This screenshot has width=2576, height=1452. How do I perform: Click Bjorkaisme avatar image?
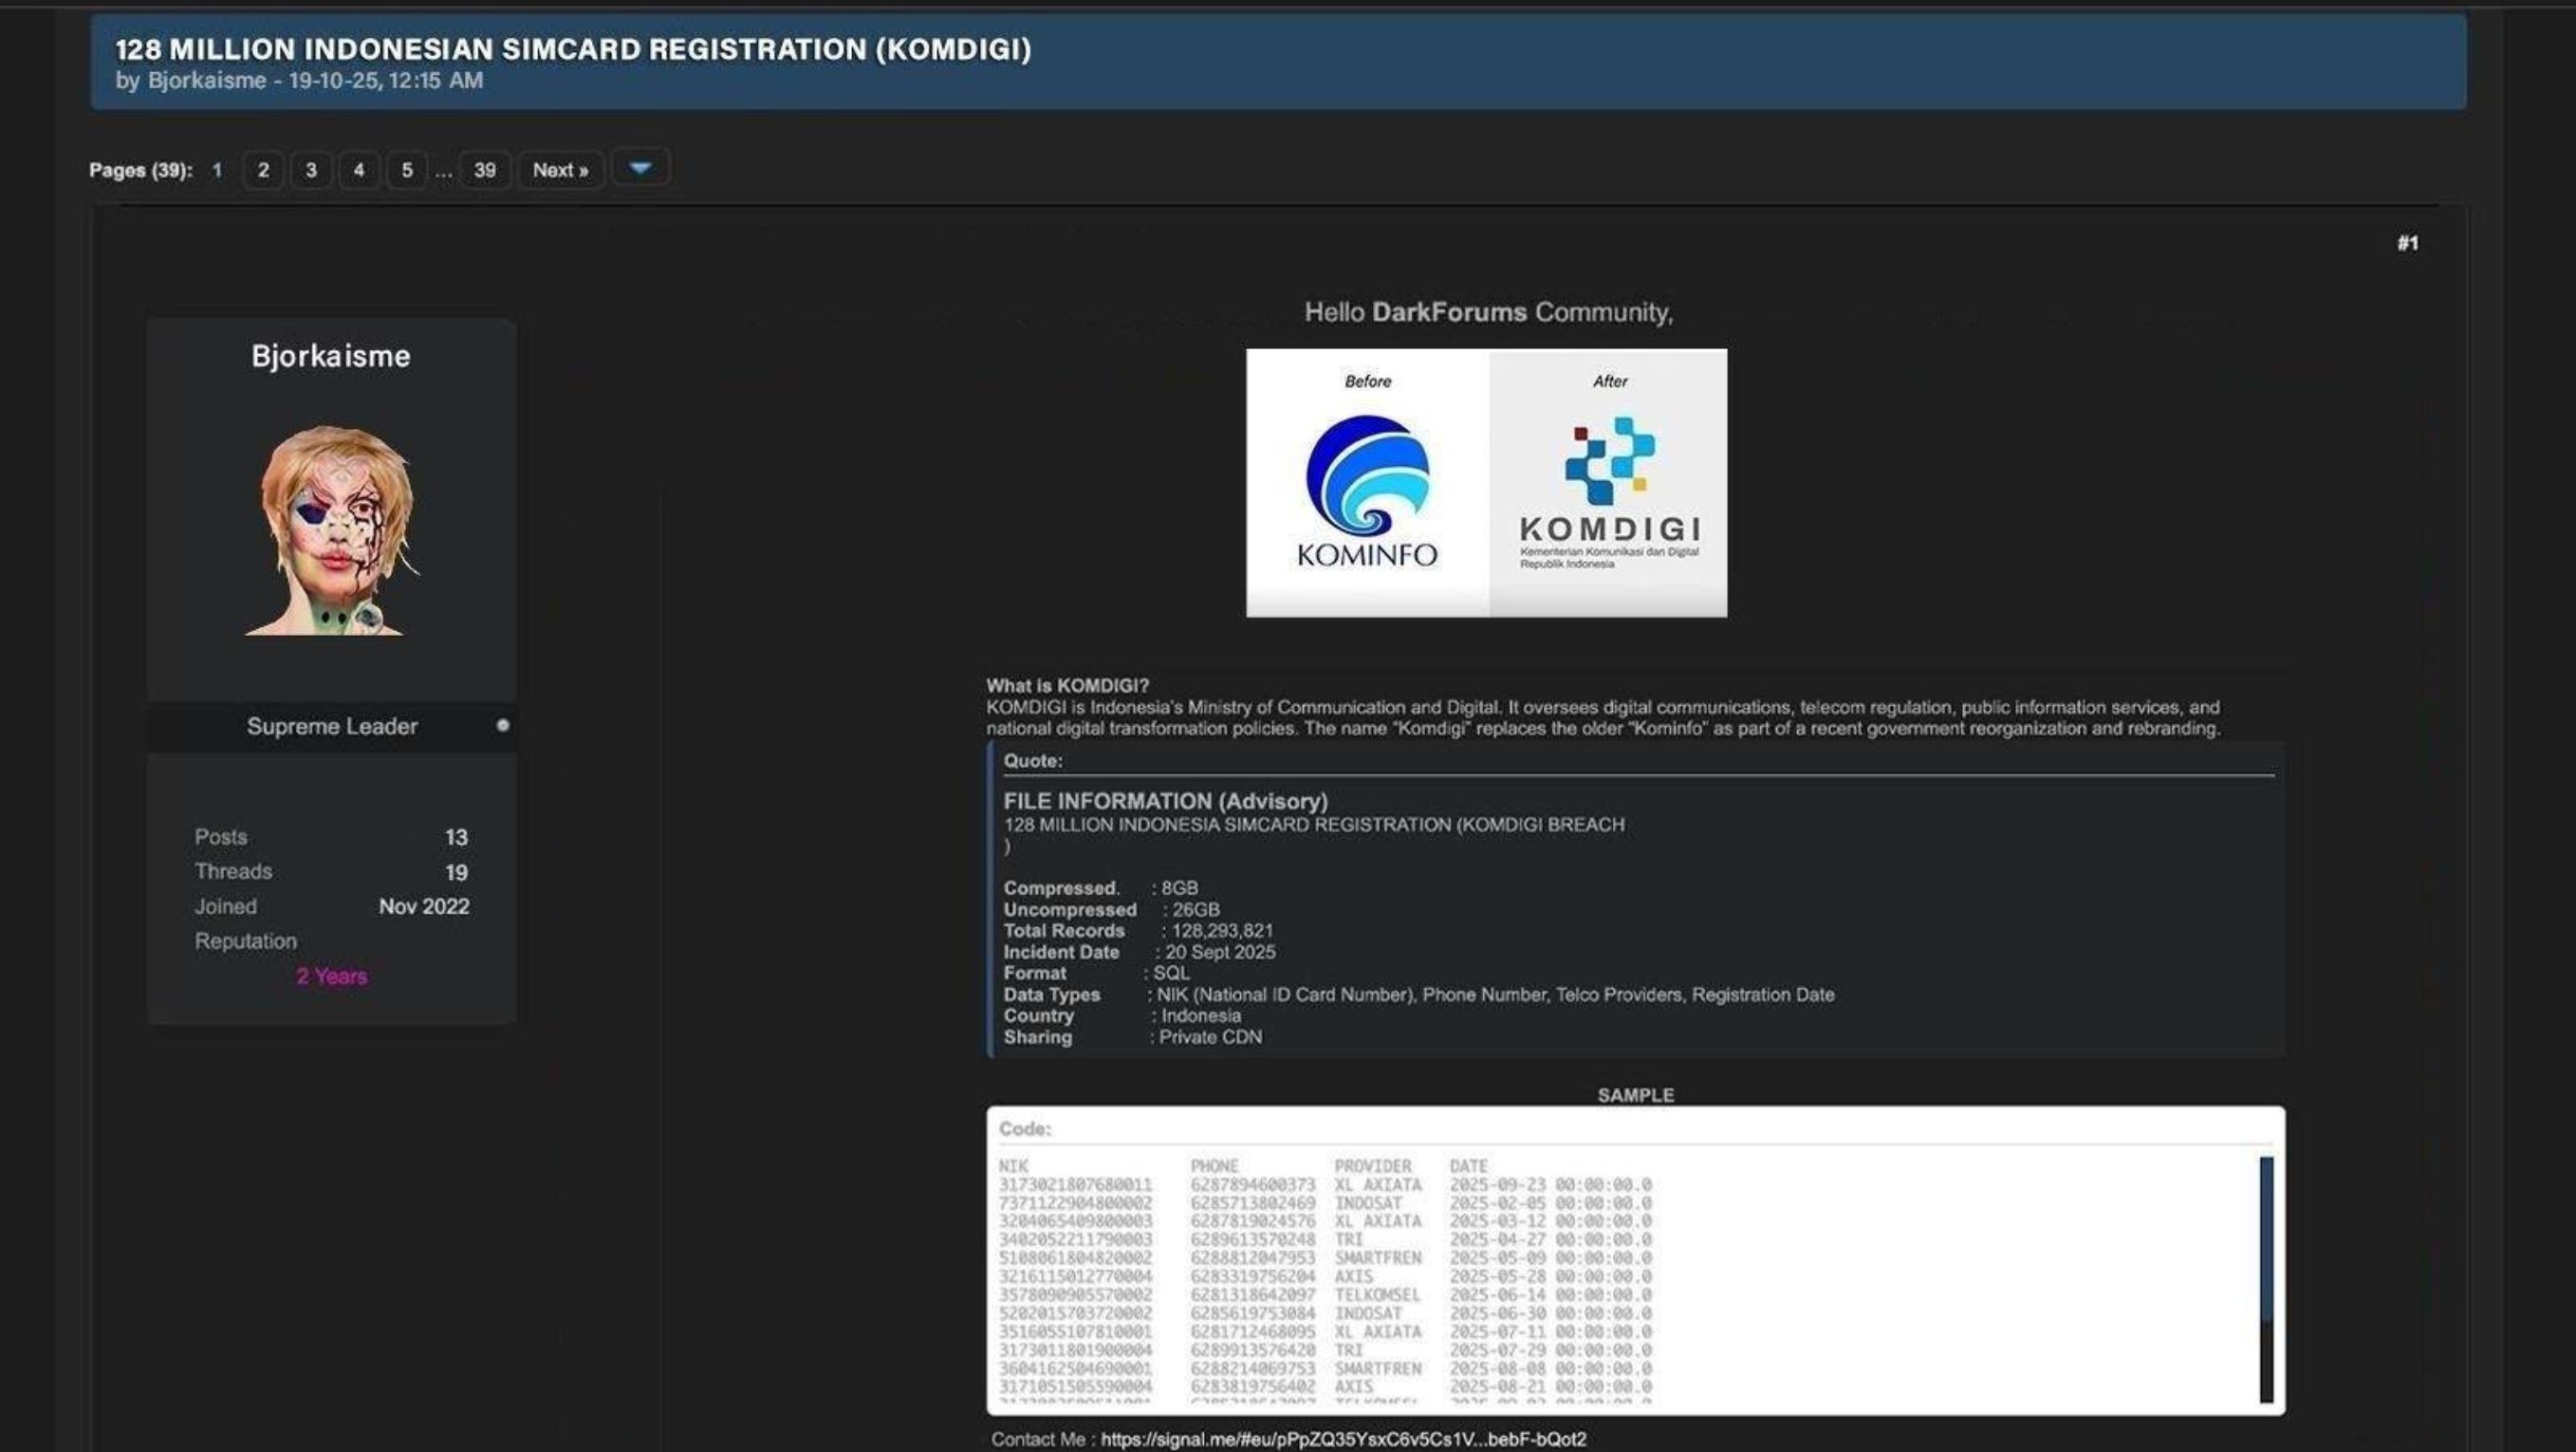point(333,530)
